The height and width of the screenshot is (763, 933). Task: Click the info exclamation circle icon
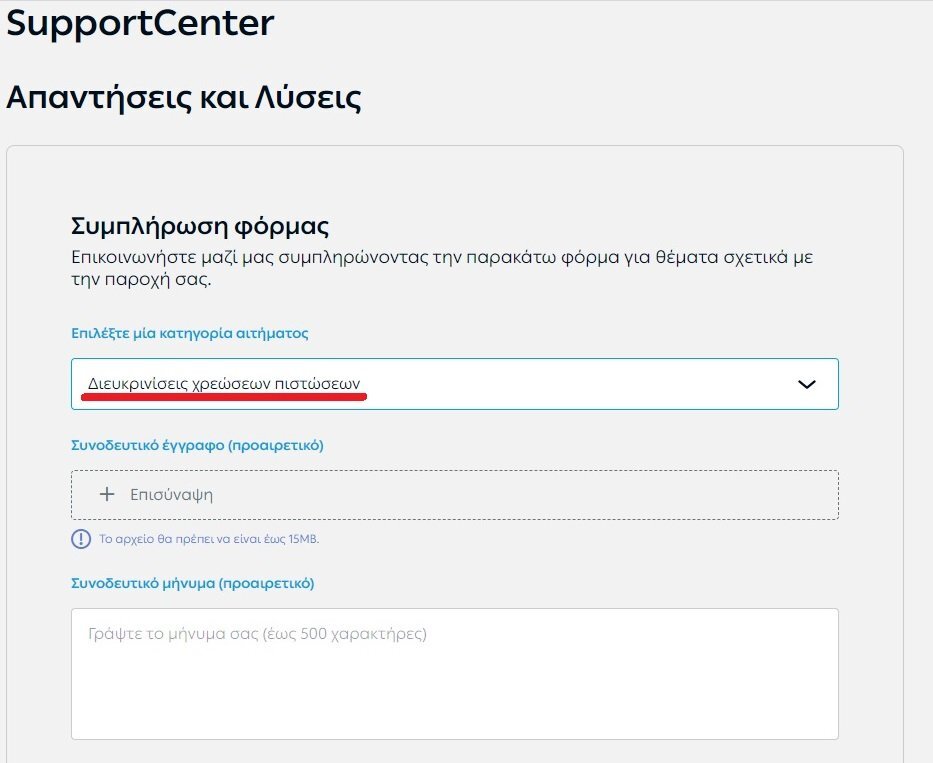(81, 539)
